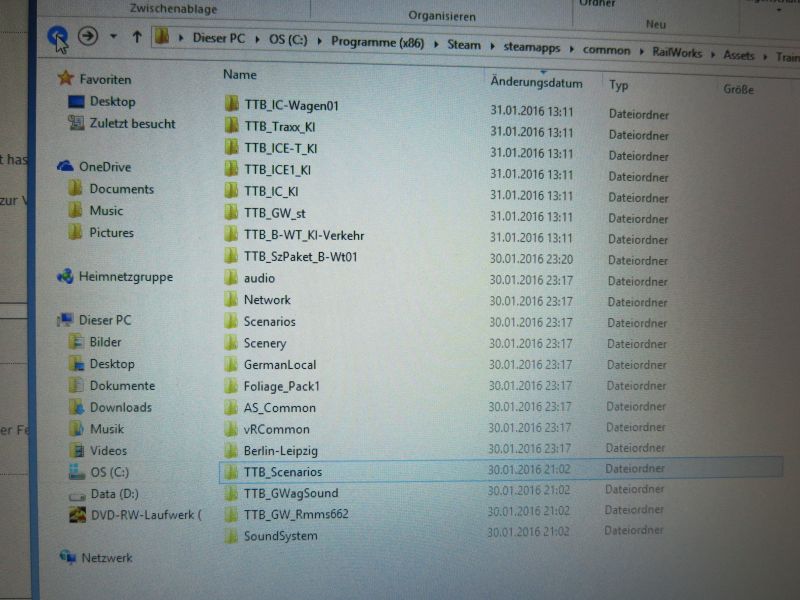Select 'steamapps' breadcrumb segment

[532, 47]
